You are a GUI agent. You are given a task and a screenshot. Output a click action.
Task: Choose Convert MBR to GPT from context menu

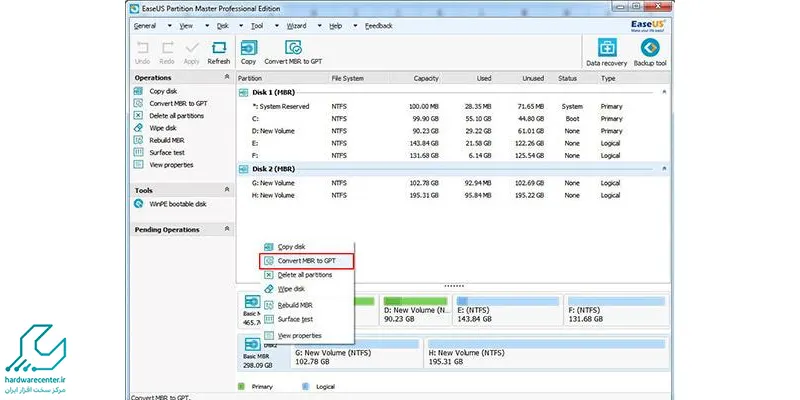pos(307,261)
